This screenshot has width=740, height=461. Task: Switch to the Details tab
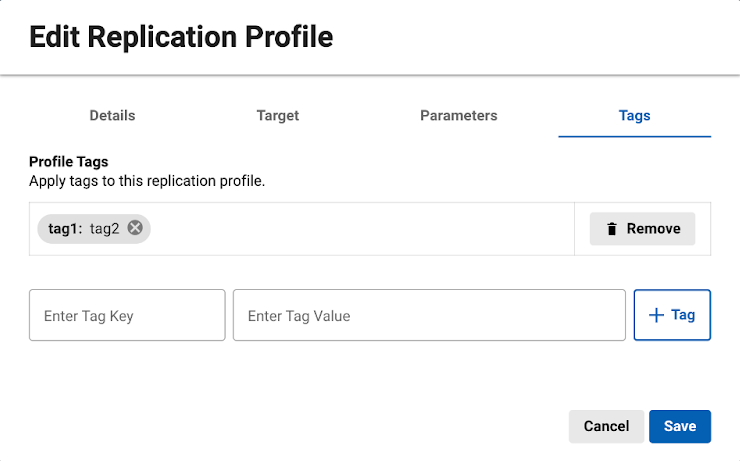[x=112, y=115]
